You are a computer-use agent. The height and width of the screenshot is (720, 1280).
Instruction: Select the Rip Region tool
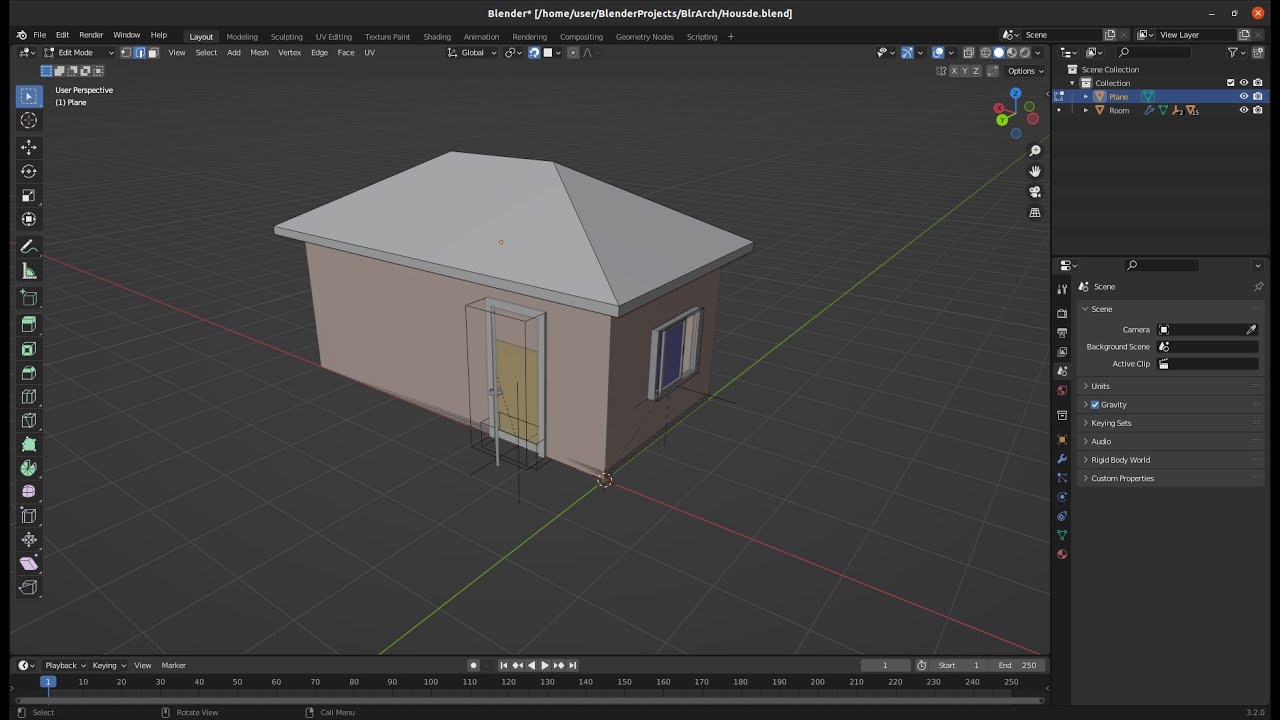click(29, 588)
